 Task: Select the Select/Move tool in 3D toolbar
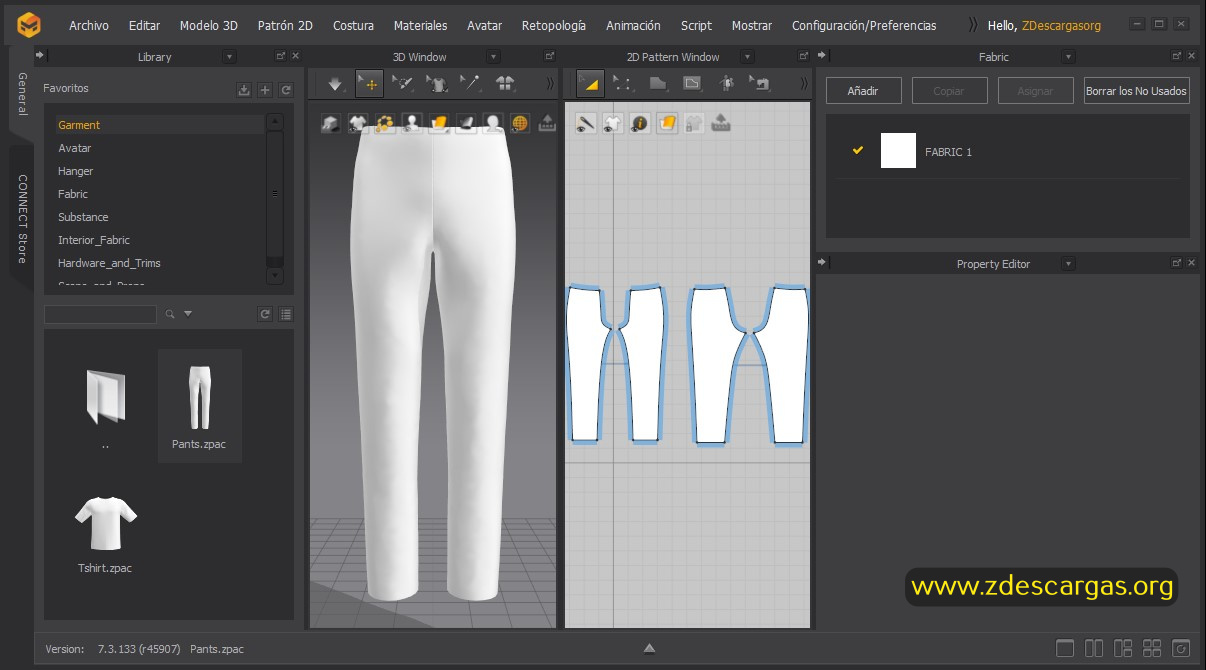370,84
